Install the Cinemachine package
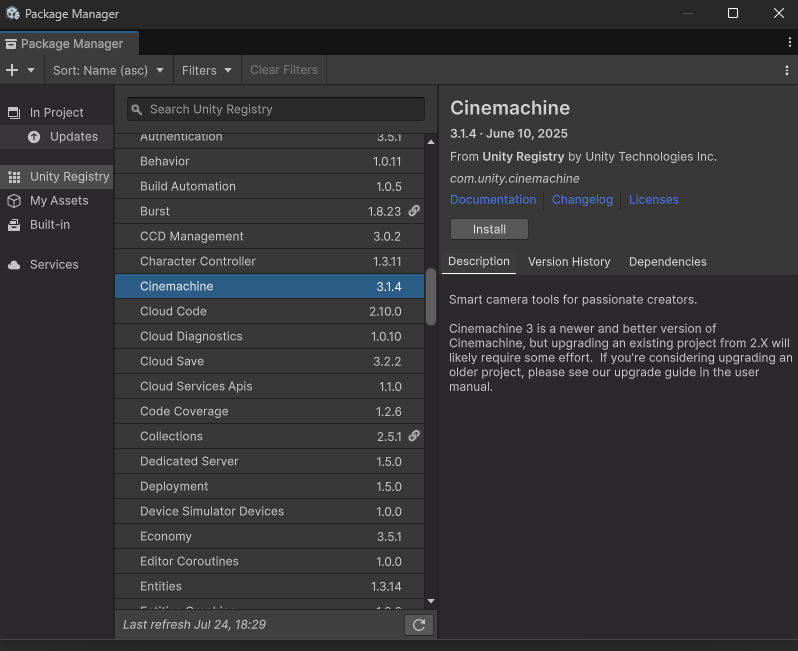Viewport: 798px width, 651px height. pyautogui.click(x=489, y=229)
